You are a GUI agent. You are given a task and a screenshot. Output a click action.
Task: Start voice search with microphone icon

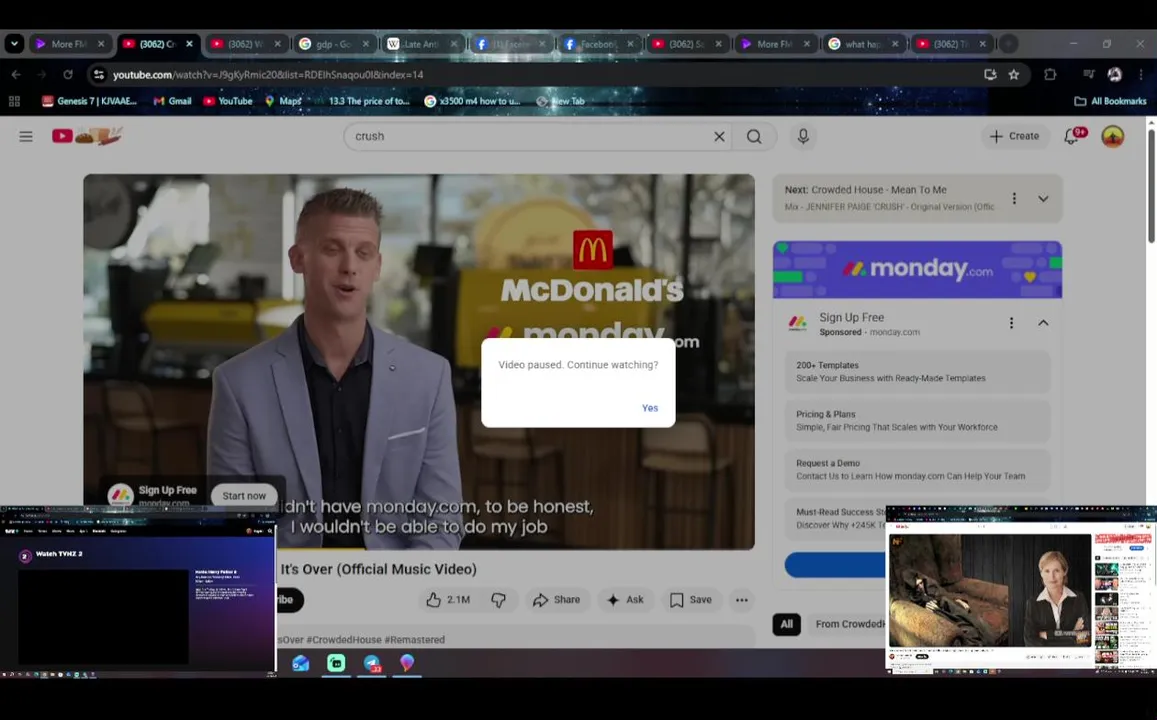coord(803,136)
